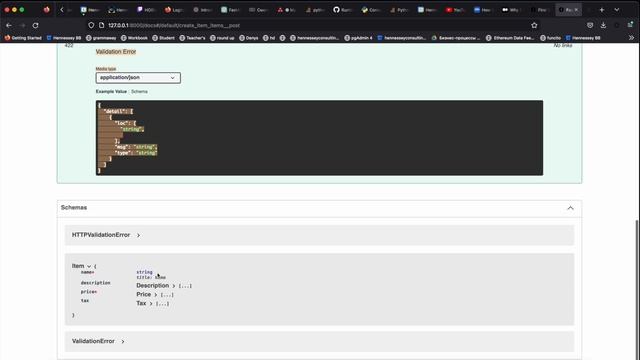Switch to the GitHub tab
This screenshot has height=360, width=640.
[x=342, y=10]
